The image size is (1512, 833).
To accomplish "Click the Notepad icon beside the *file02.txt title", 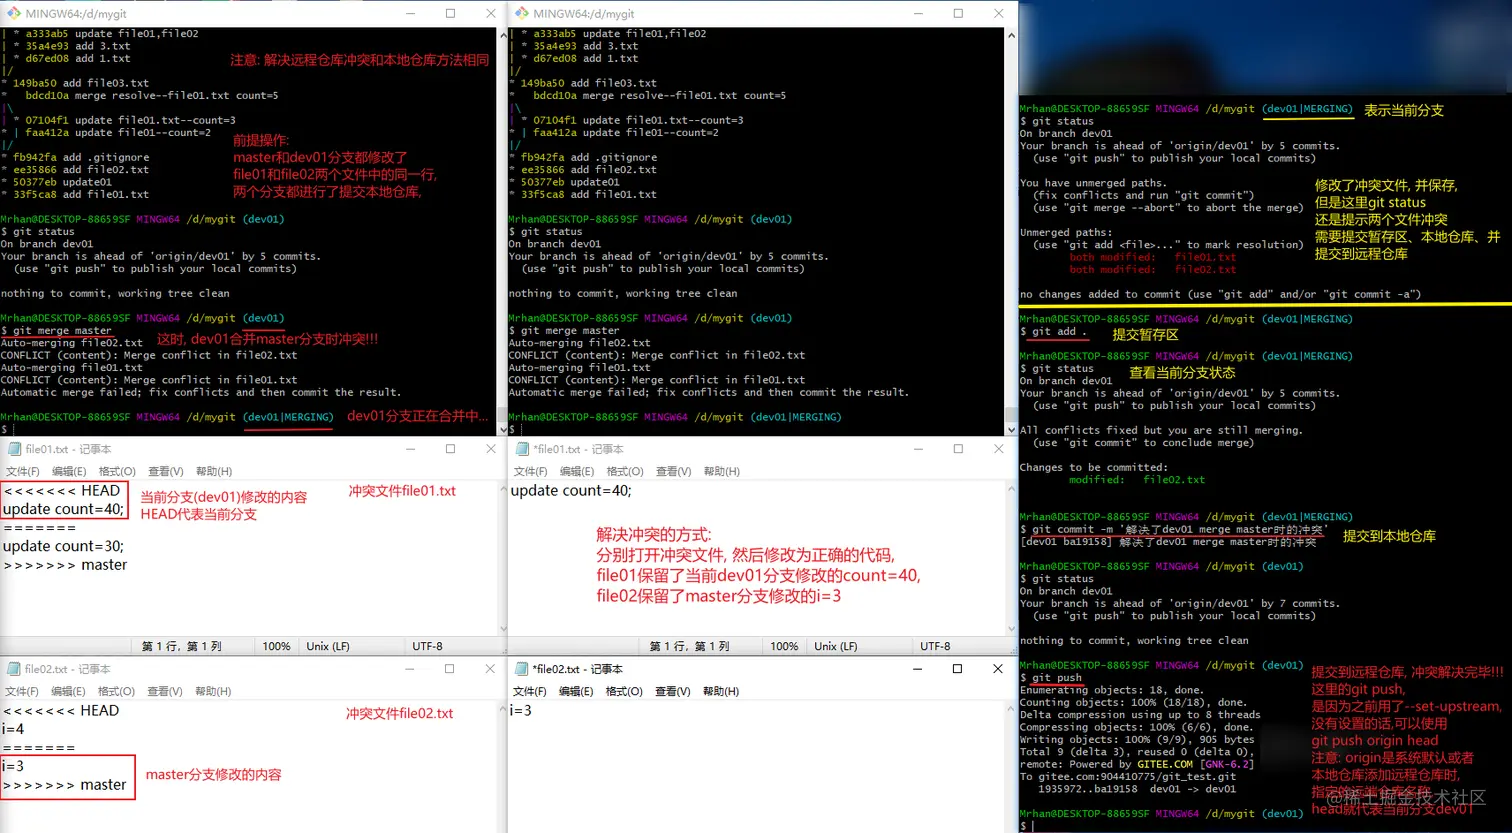I will [520, 669].
